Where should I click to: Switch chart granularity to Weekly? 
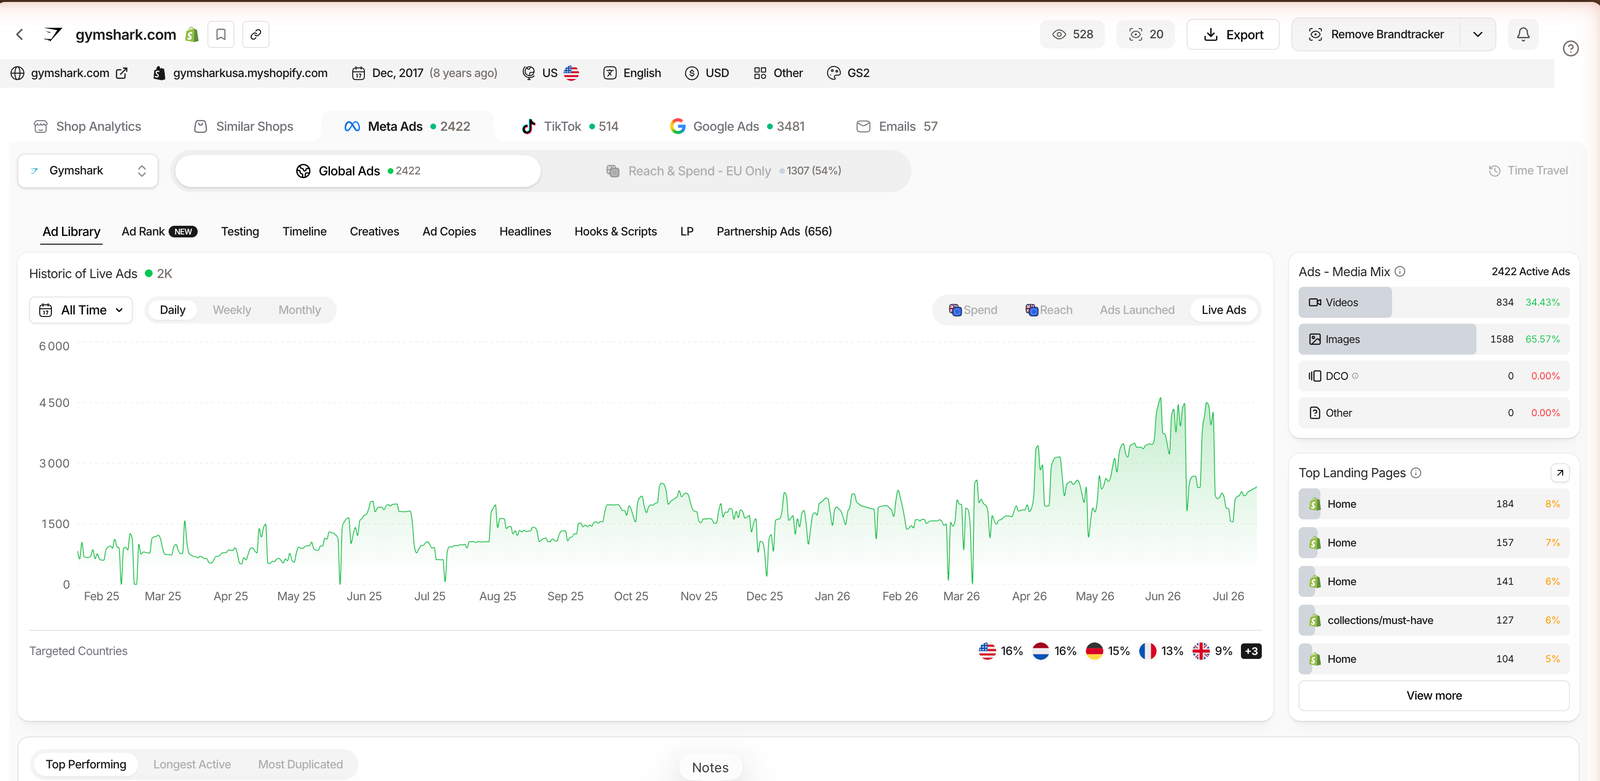point(232,310)
